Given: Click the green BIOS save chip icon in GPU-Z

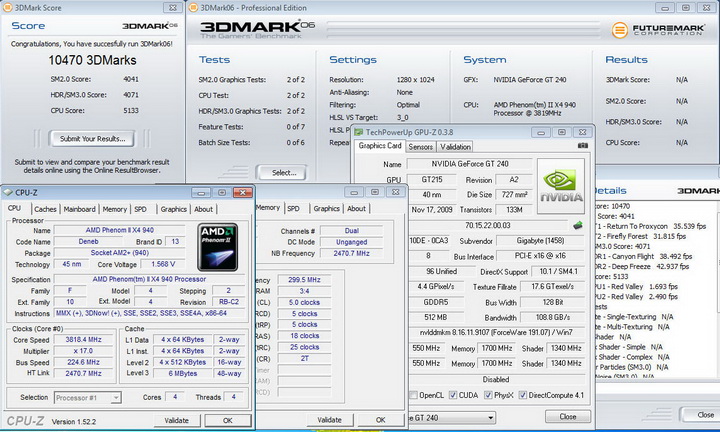Looking at the screenshot, I should (x=578, y=225).
